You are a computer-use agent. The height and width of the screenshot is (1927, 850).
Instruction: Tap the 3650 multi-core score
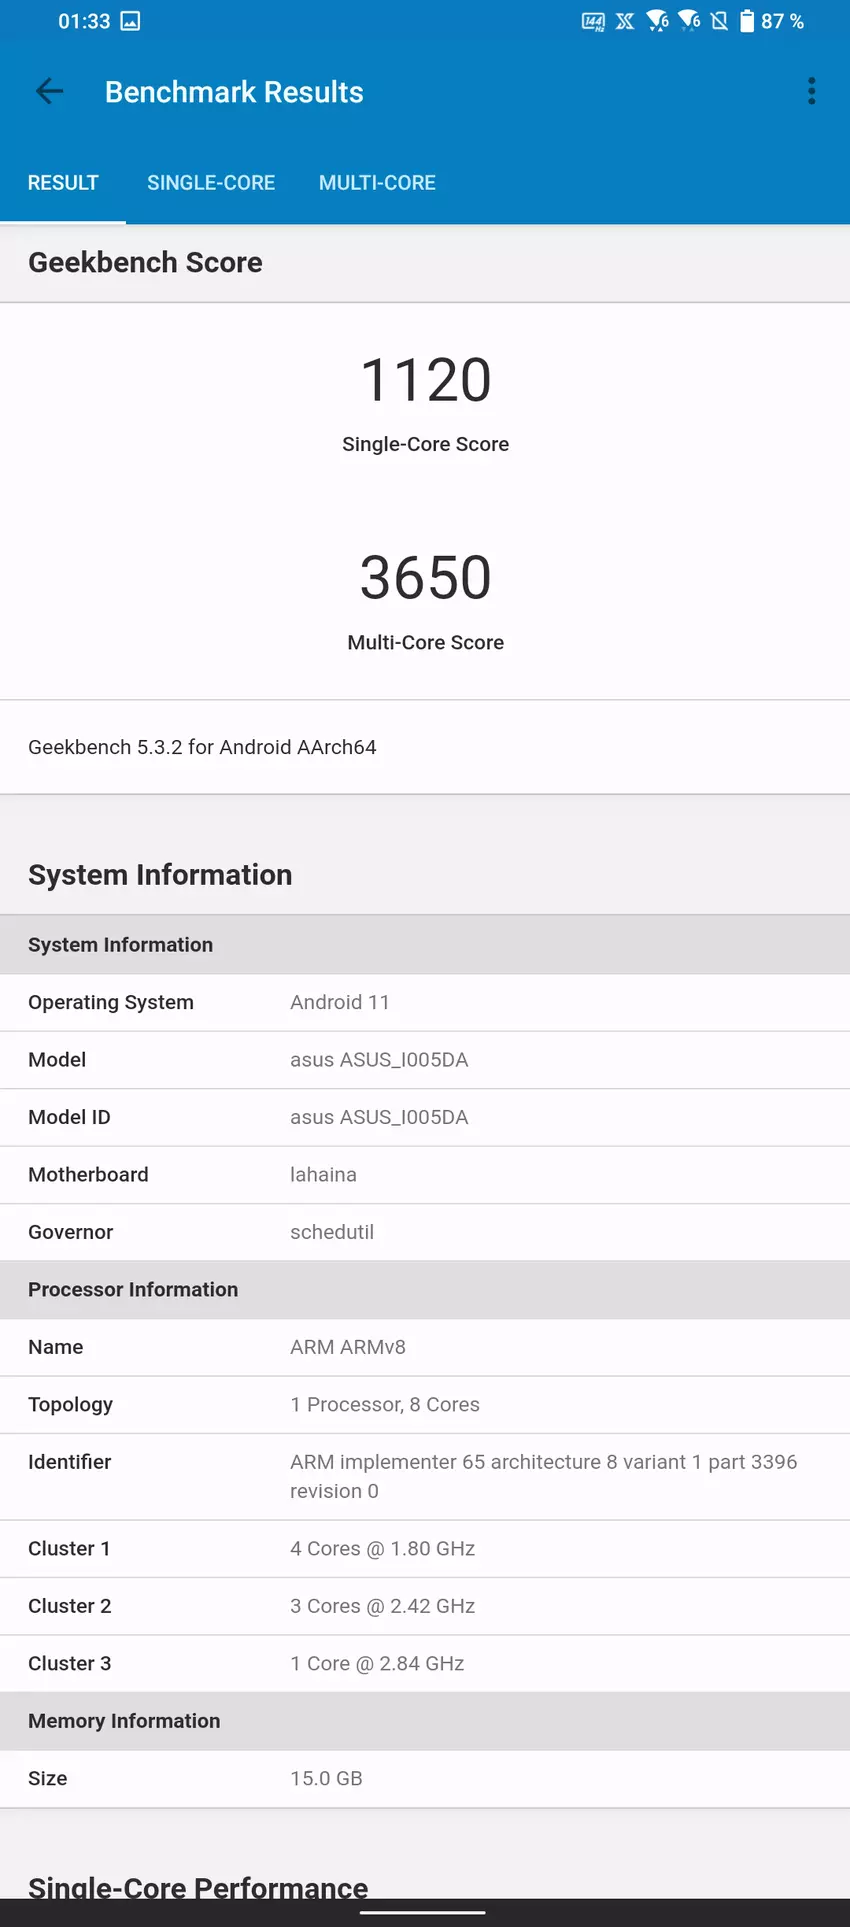point(425,579)
